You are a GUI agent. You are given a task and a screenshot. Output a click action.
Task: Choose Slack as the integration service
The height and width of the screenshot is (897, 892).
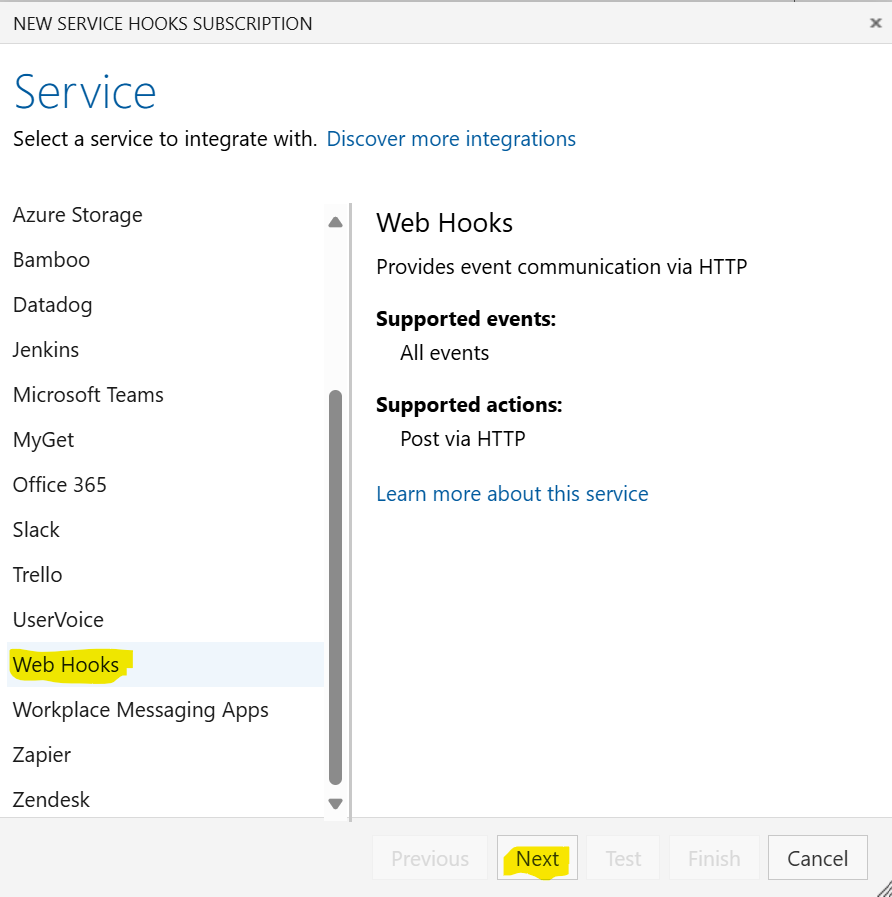(x=37, y=530)
